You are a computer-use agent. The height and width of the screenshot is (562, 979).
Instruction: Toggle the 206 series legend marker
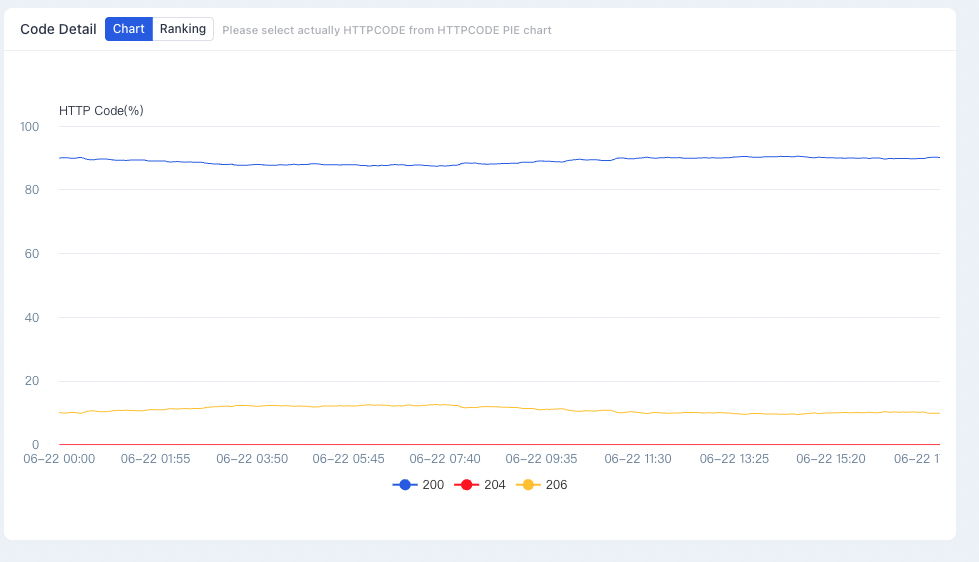(x=528, y=485)
